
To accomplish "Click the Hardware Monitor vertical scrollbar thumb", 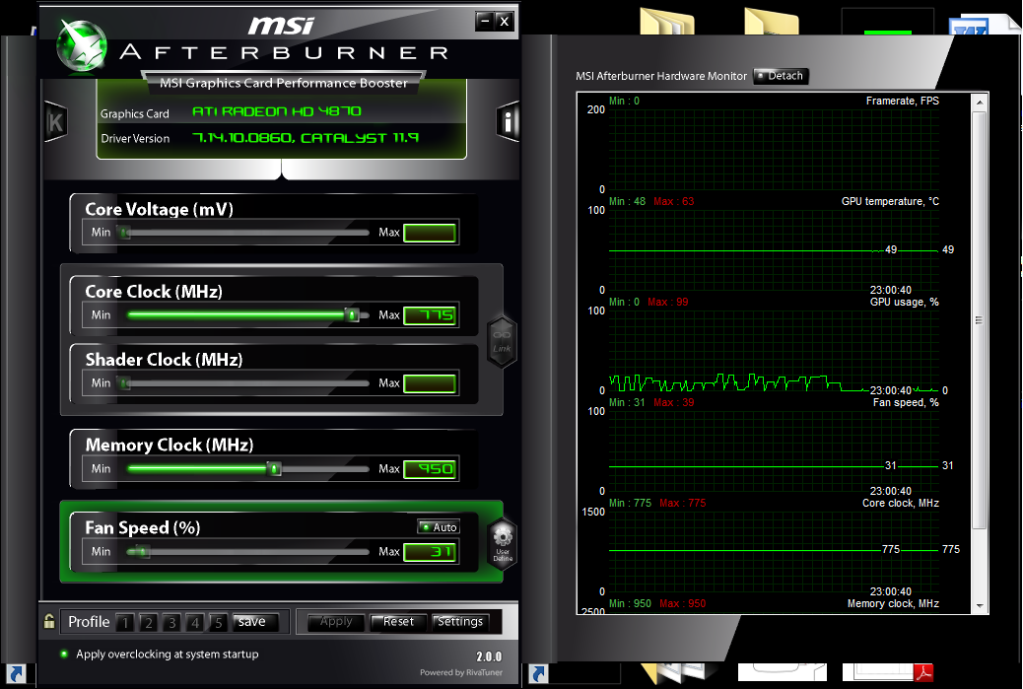I will [x=979, y=320].
